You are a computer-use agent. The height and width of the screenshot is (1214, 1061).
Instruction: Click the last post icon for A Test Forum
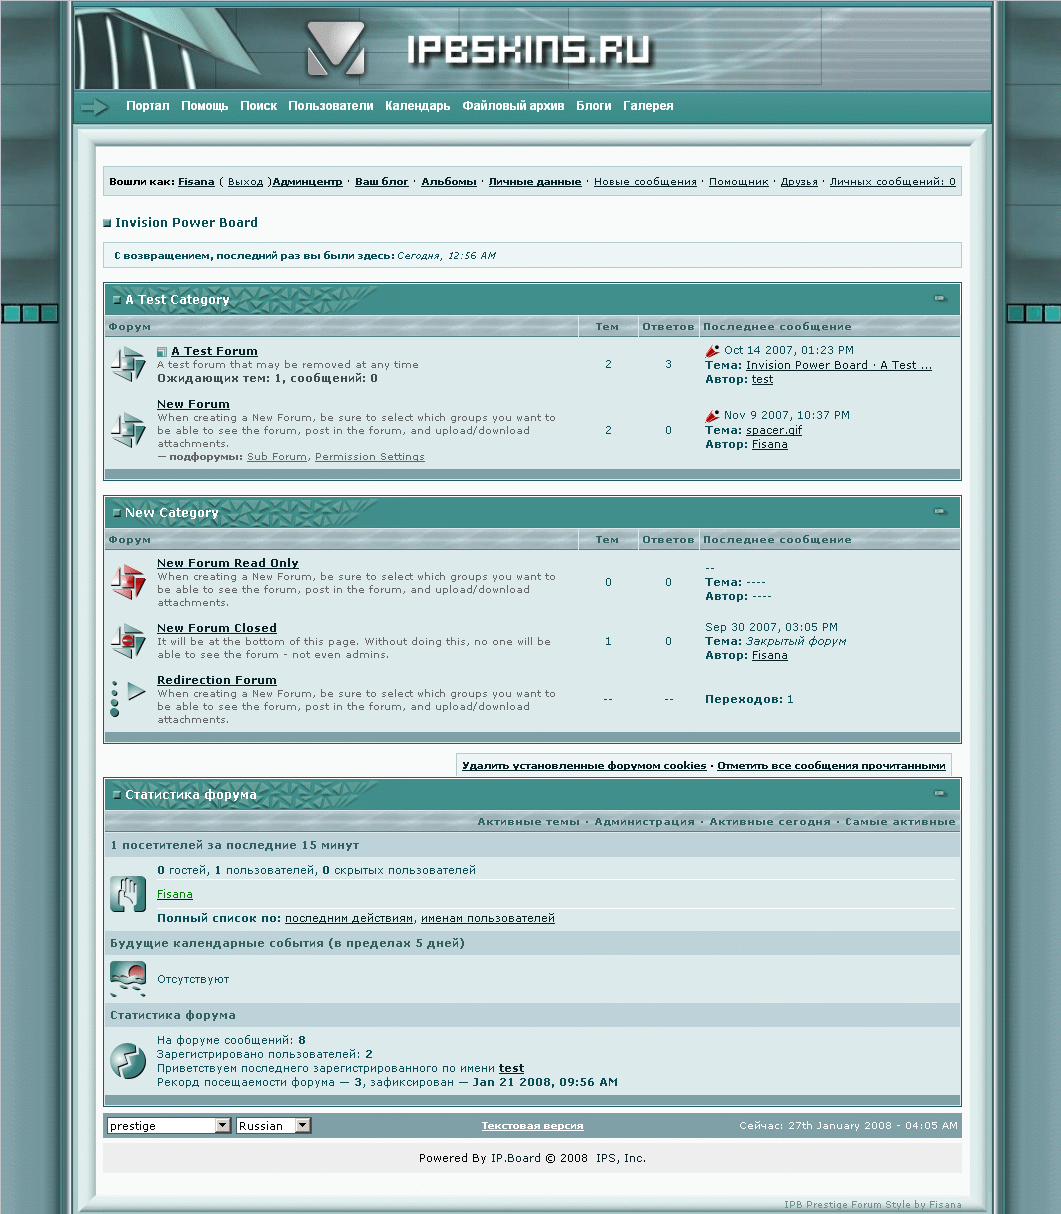(712, 351)
